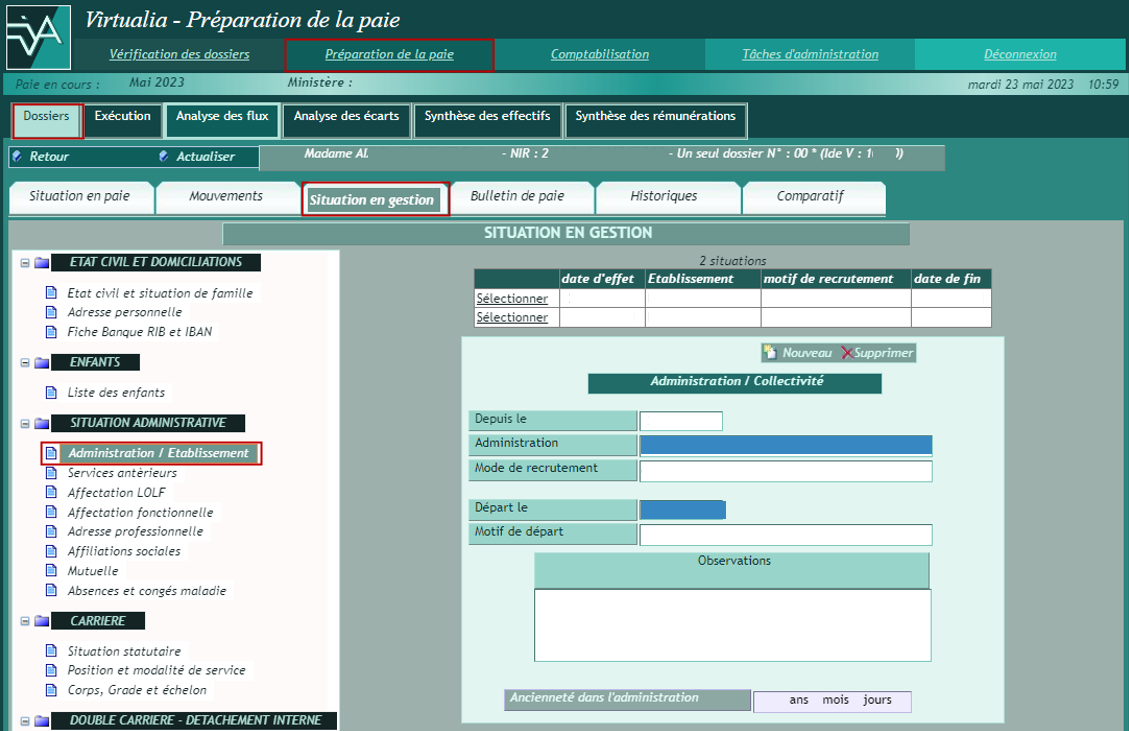Image resolution: width=1129 pixels, height=731 pixels.
Task: Click document icon beside Mutuelle
Action: coord(52,571)
